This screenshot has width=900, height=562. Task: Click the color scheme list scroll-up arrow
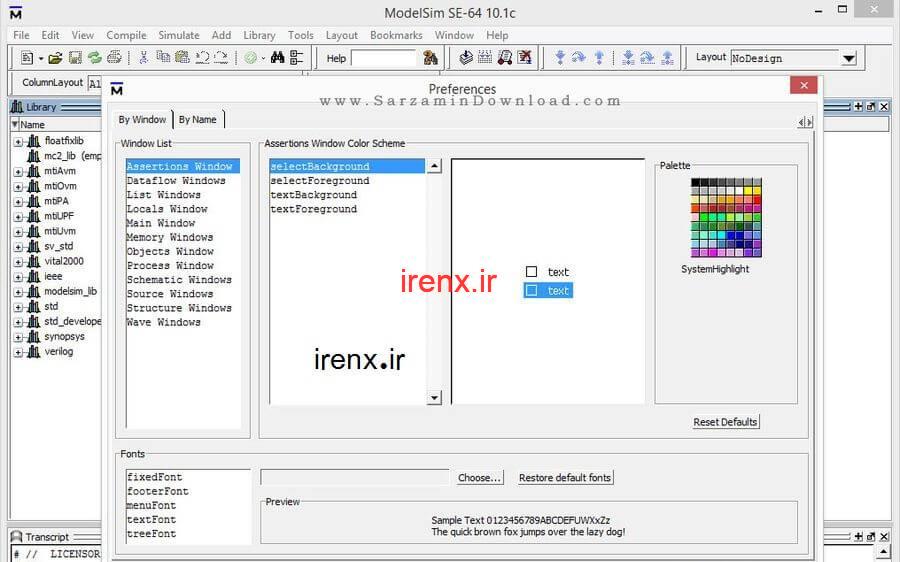pyautogui.click(x=435, y=166)
